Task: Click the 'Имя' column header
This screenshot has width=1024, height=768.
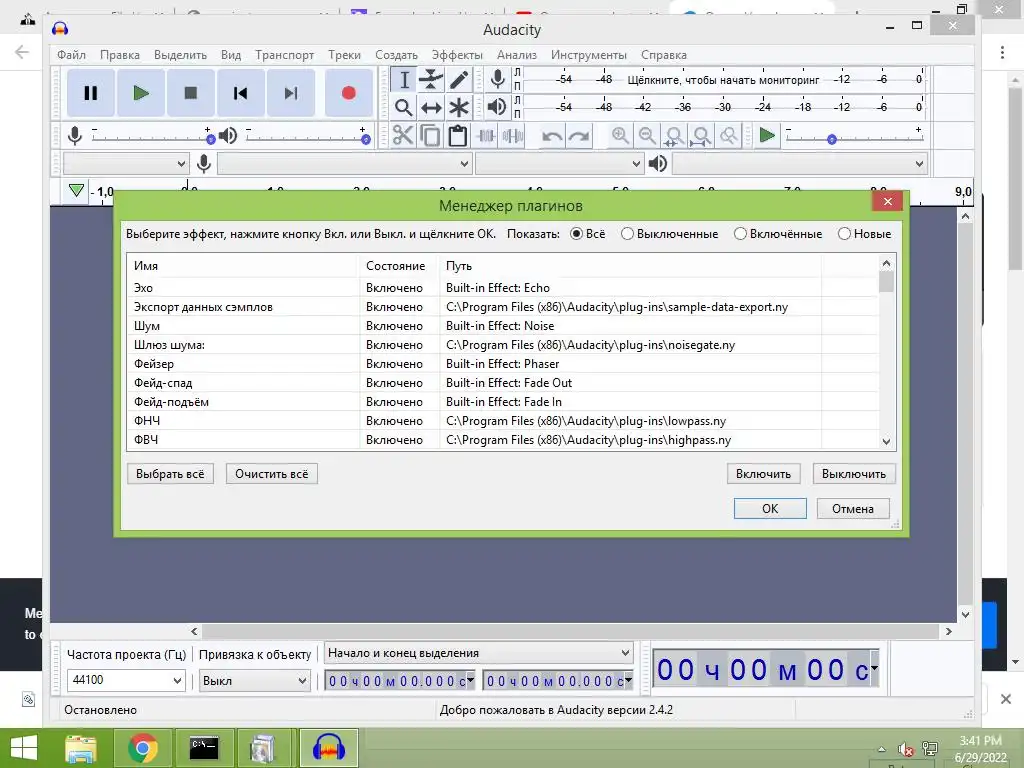Action: coord(243,266)
